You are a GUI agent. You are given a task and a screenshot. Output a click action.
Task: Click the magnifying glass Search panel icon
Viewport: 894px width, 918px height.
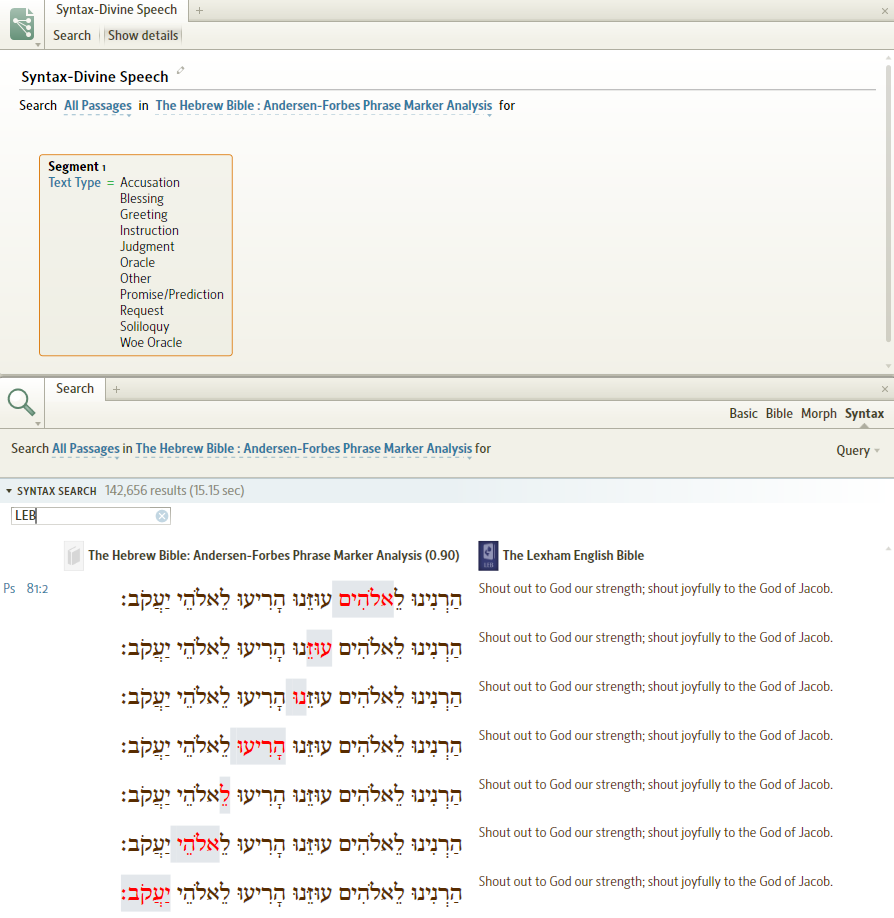pos(21,402)
